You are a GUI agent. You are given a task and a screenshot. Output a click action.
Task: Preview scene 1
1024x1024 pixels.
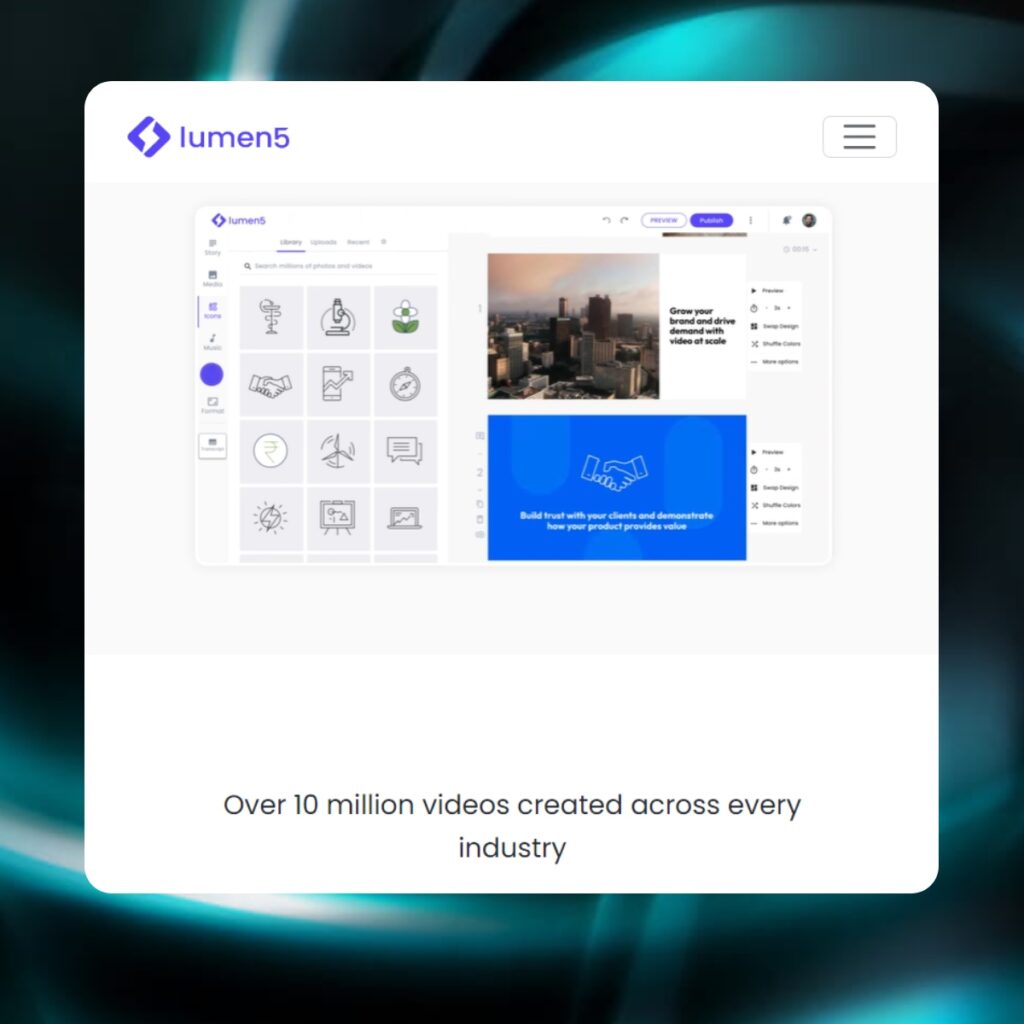click(767, 291)
